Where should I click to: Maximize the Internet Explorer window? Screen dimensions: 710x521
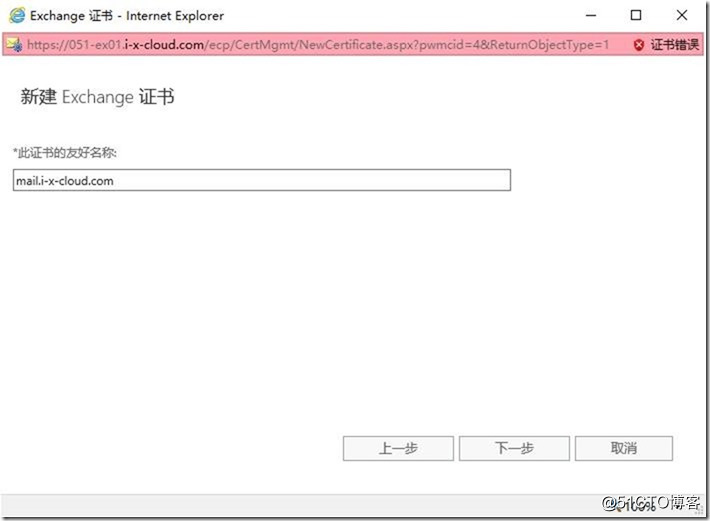[x=636, y=15]
